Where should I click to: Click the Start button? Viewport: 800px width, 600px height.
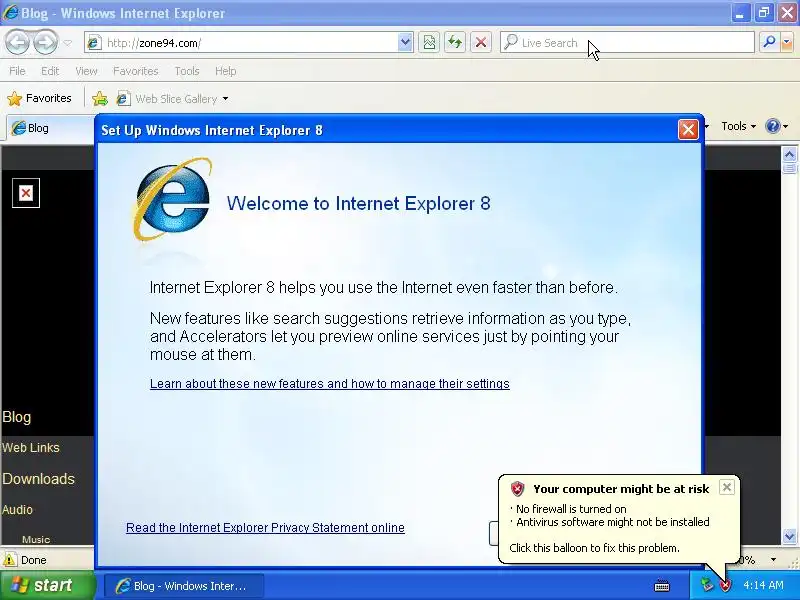coord(47,585)
